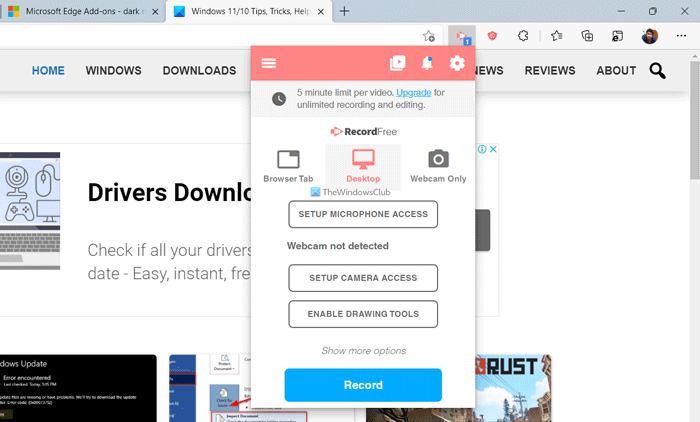Open WINDOWS in site navigation
The height and width of the screenshot is (422, 700).
coord(113,71)
